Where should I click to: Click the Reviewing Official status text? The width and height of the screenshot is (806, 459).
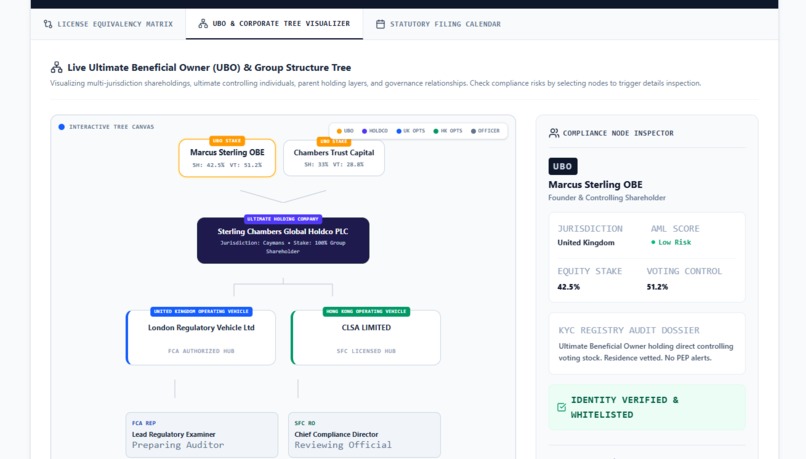343,445
